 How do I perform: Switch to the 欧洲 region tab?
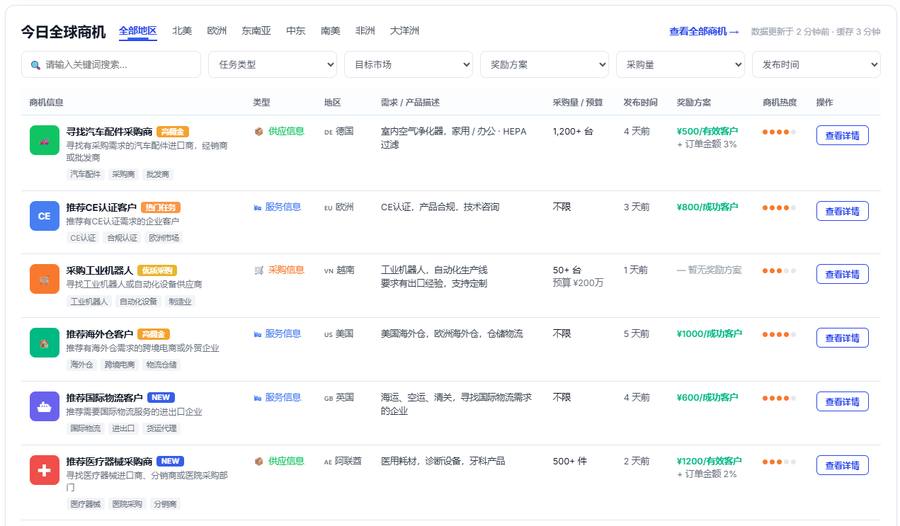coord(216,31)
